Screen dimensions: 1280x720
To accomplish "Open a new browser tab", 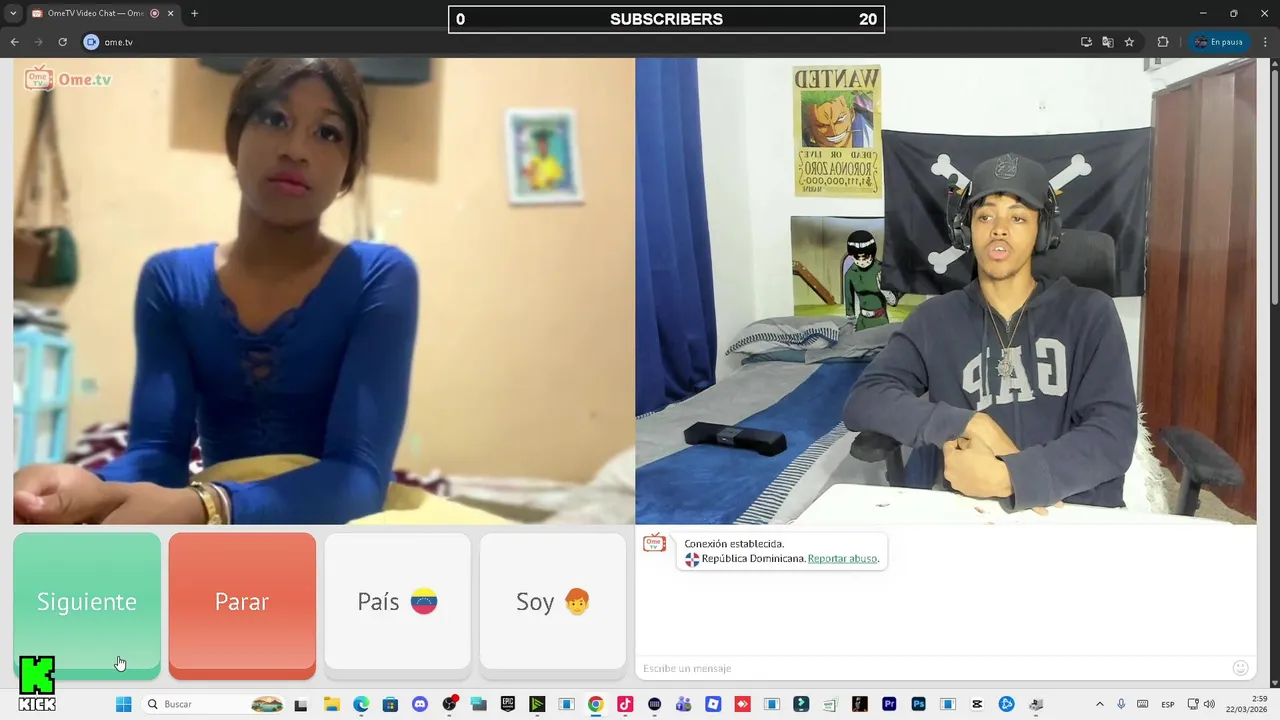I will click(x=194, y=13).
